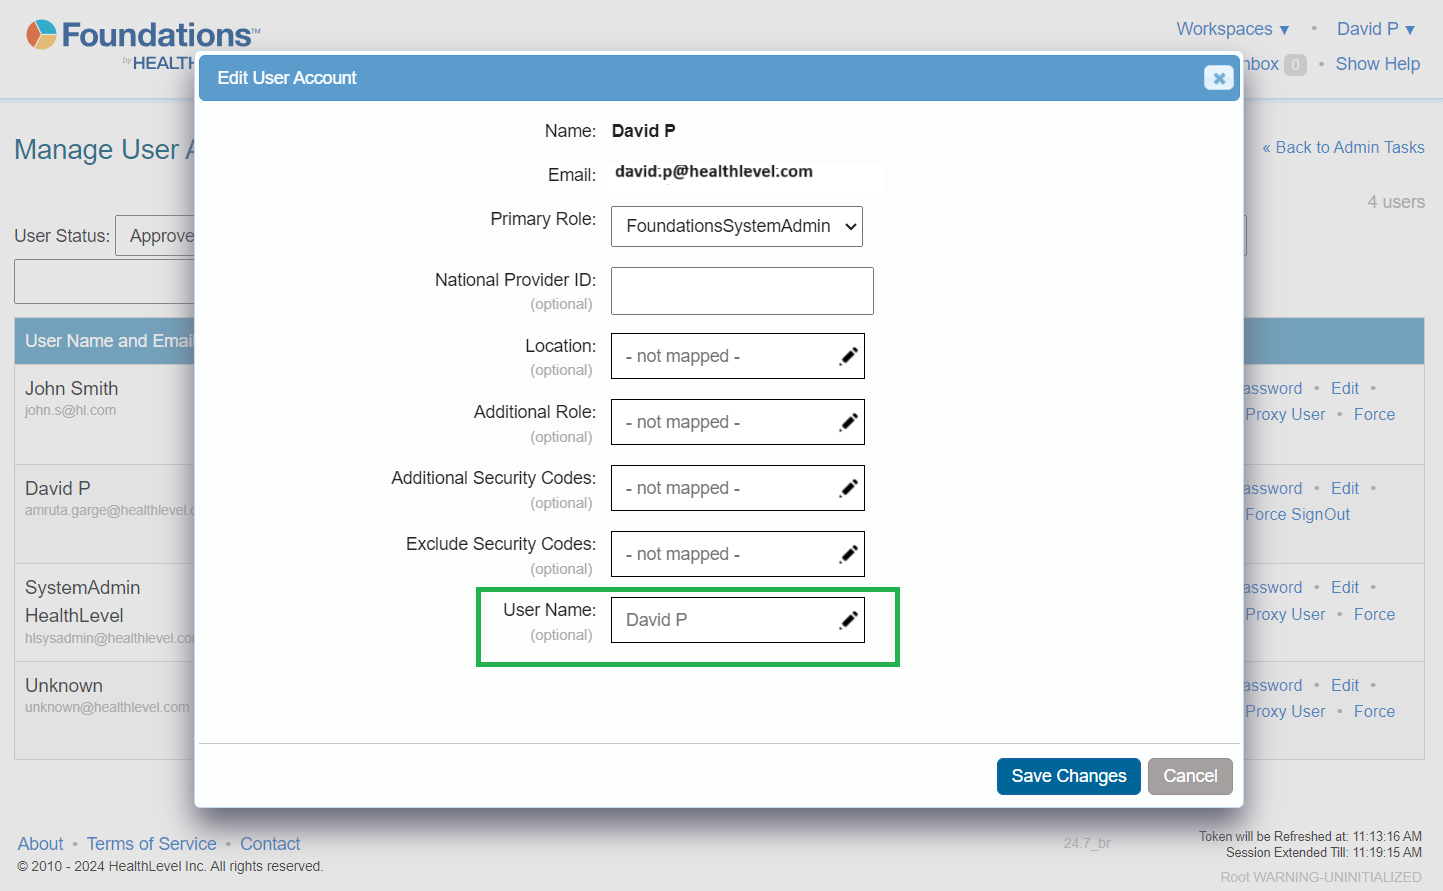The image size is (1443, 891).
Task: Open the Contact footer link
Action: [x=270, y=844]
